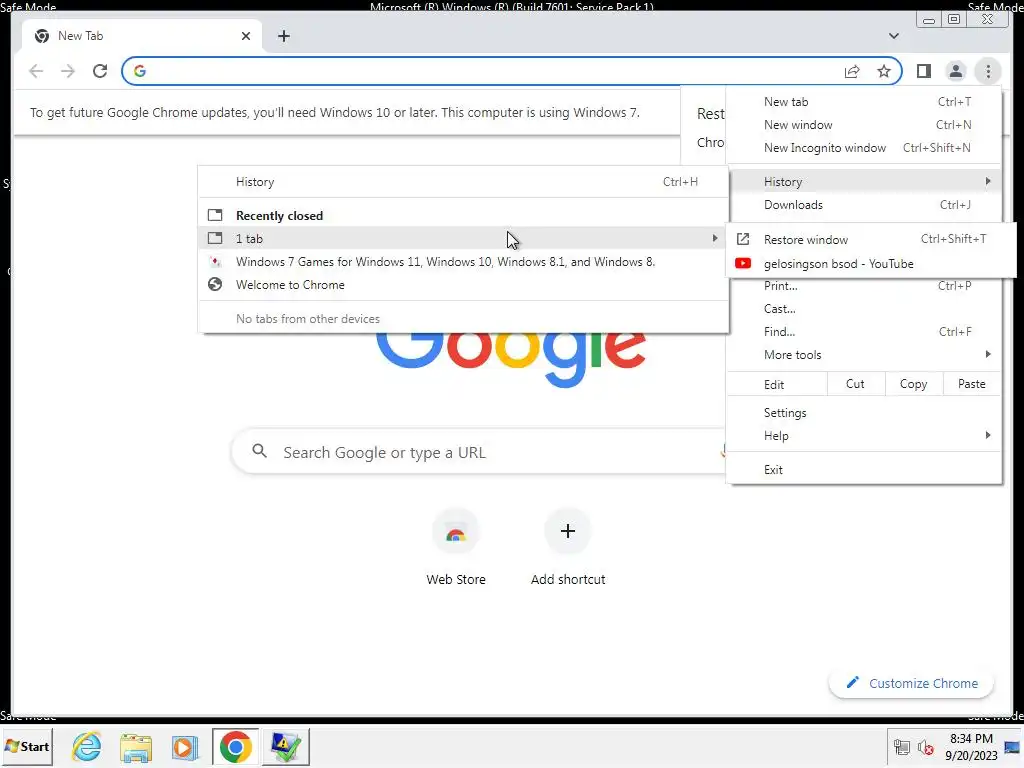Choose Print from the menu
Viewport: 1024px width, 768px height.
863,285
